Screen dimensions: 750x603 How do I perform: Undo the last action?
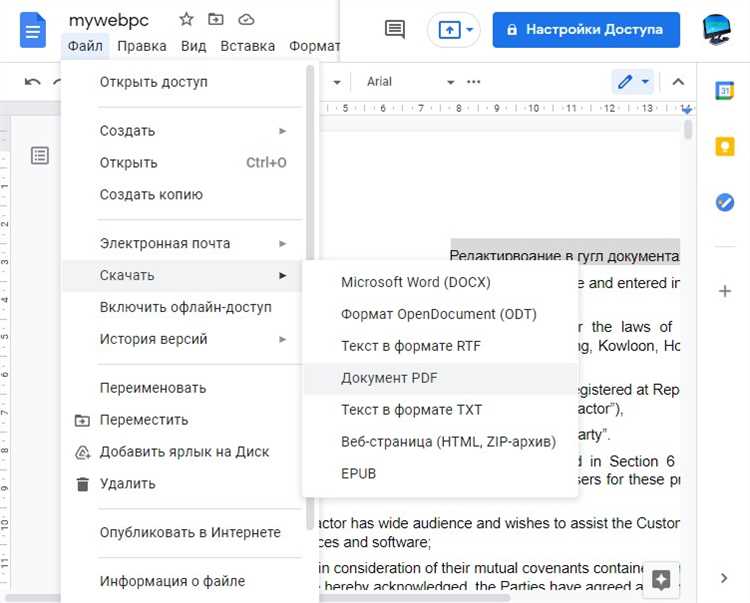coord(33,82)
